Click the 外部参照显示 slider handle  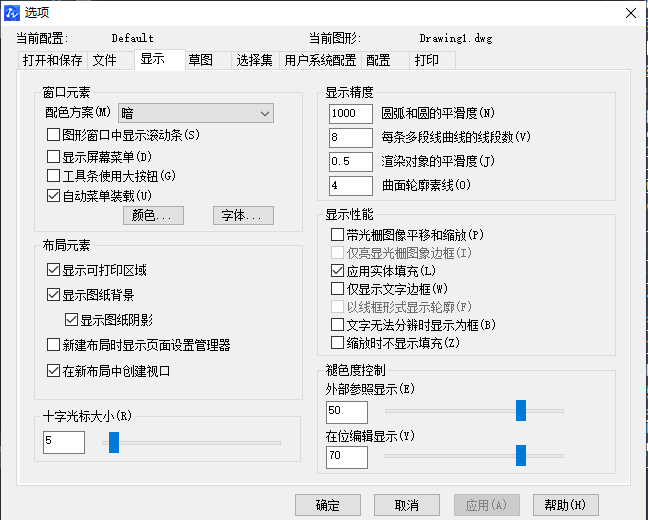coord(521,411)
